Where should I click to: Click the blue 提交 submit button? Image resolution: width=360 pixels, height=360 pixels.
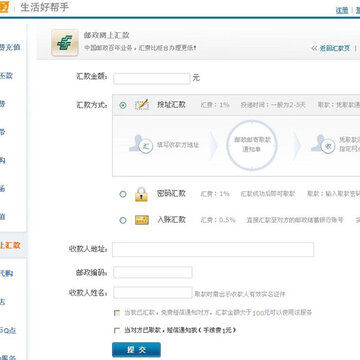(x=136, y=350)
